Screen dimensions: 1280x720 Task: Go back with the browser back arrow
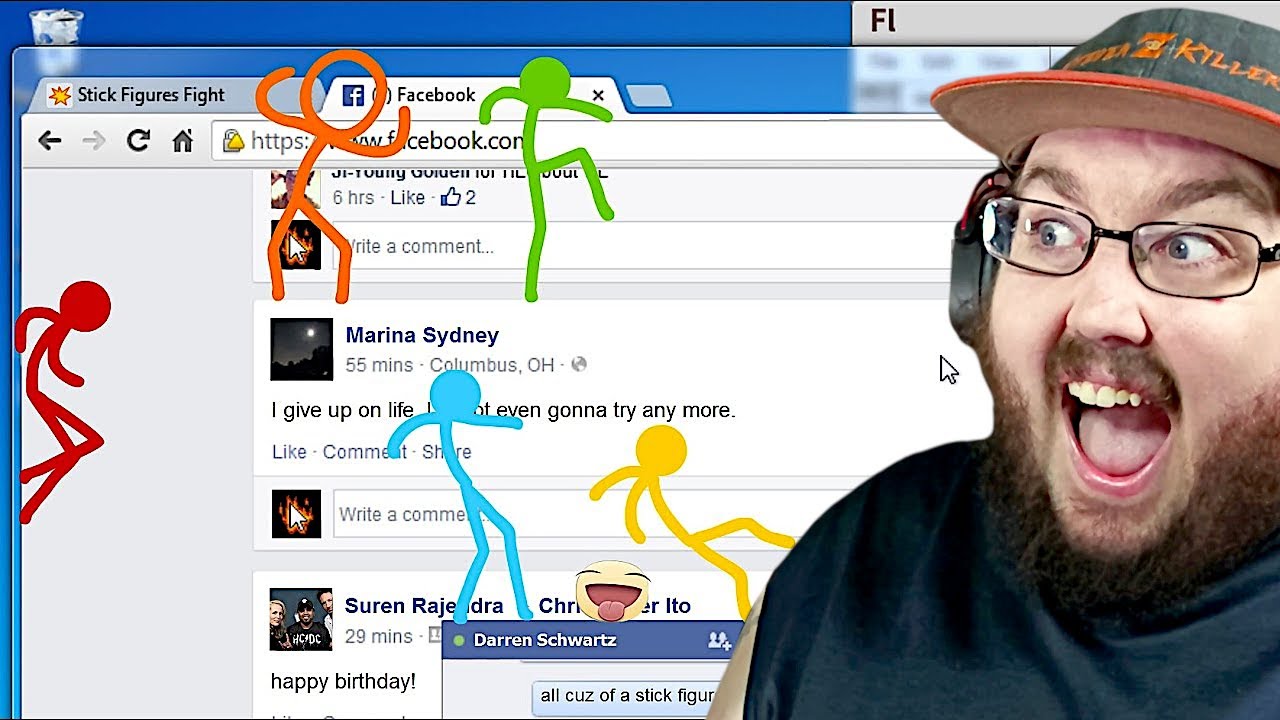[x=49, y=141]
